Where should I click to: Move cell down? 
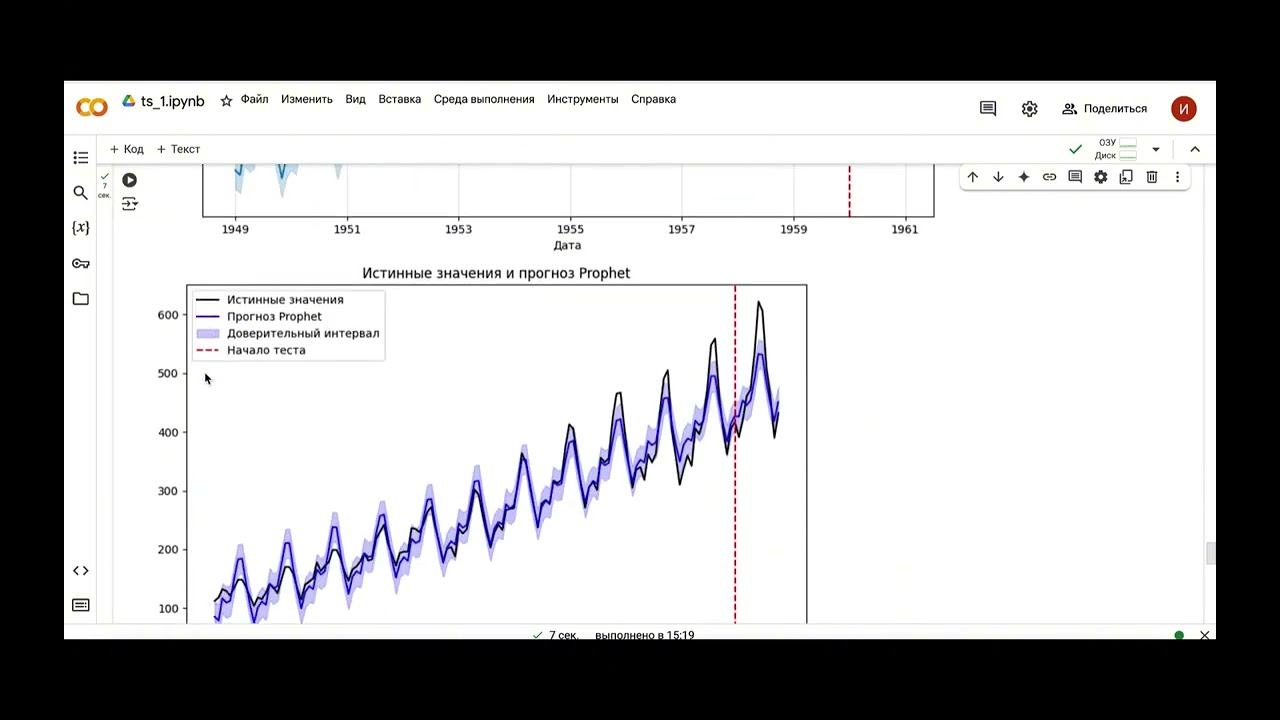tap(998, 177)
